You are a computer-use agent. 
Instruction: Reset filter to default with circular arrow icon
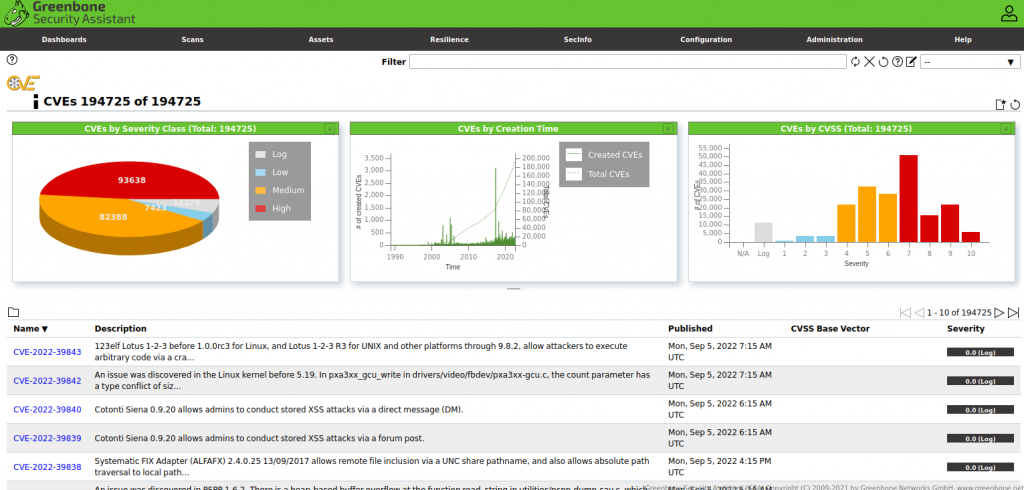click(x=884, y=61)
